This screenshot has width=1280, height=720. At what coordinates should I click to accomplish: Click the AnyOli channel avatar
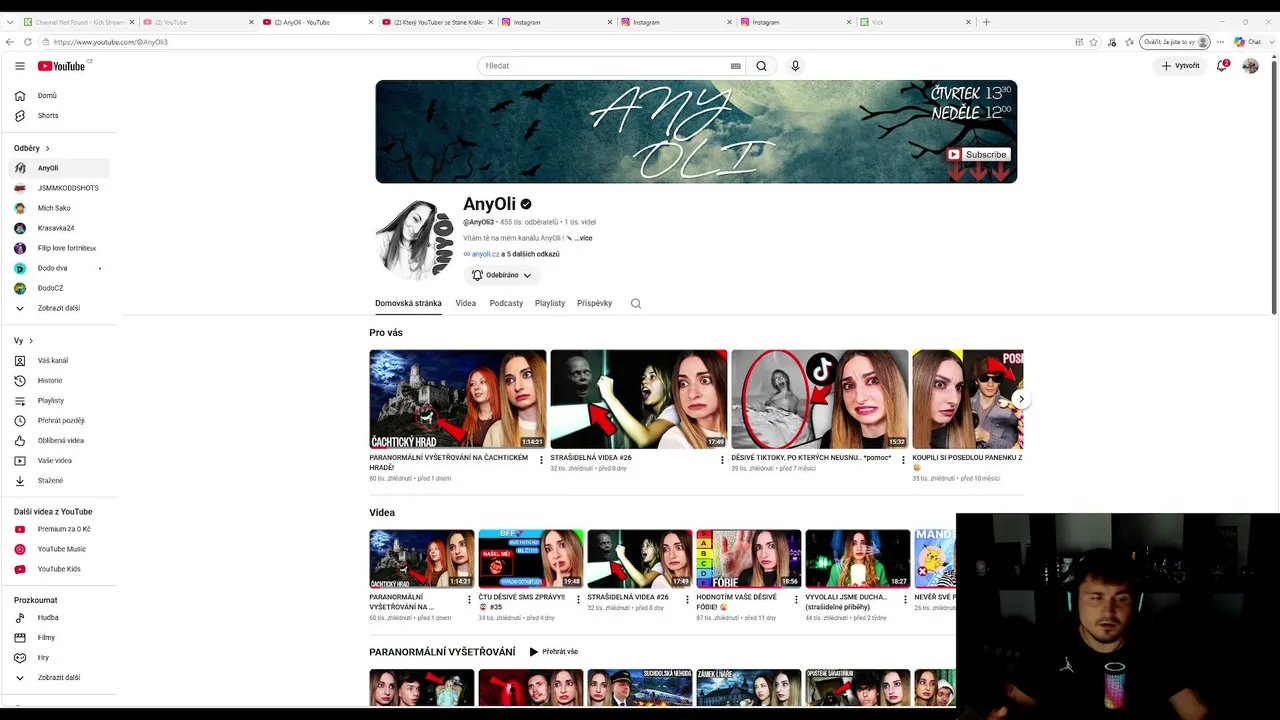(415, 240)
